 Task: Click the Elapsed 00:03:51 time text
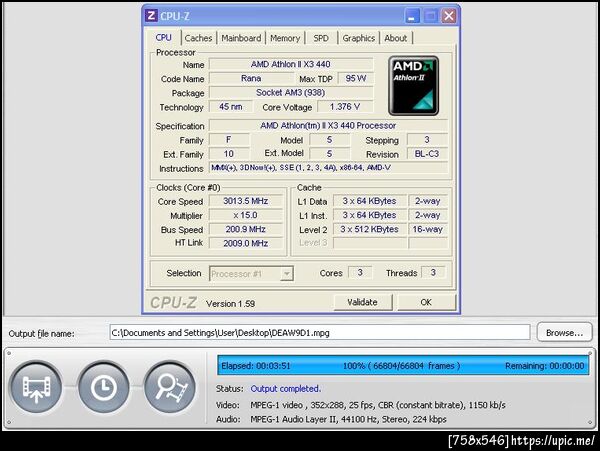(x=256, y=366)
